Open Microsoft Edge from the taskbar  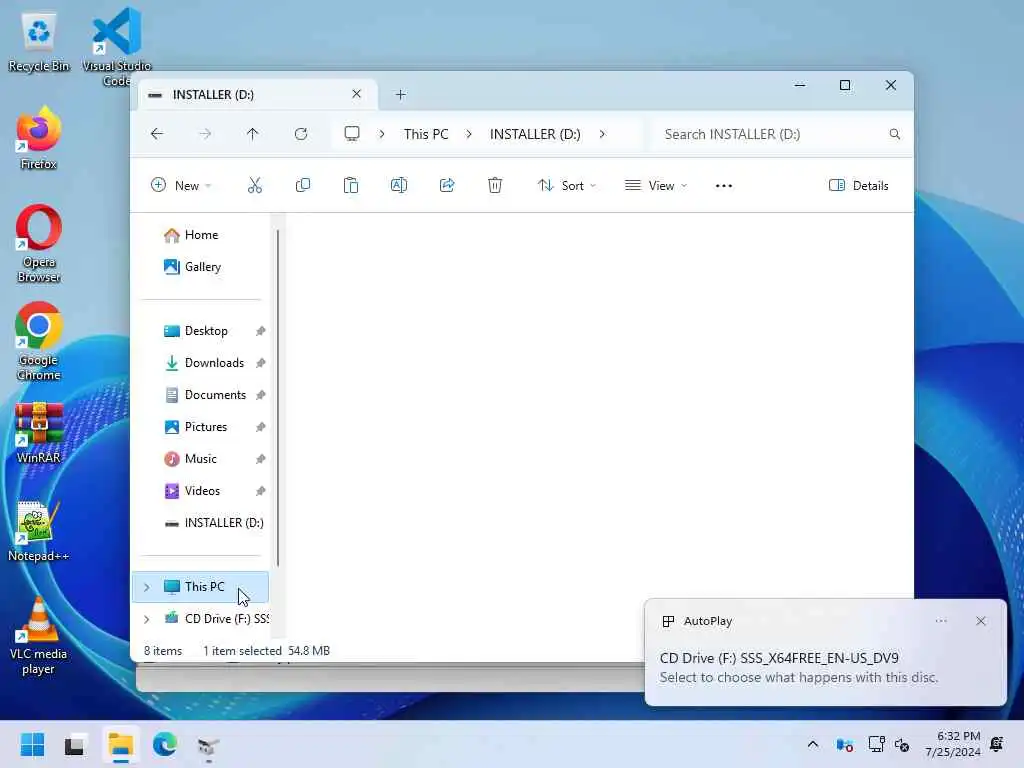click(165, 744)
